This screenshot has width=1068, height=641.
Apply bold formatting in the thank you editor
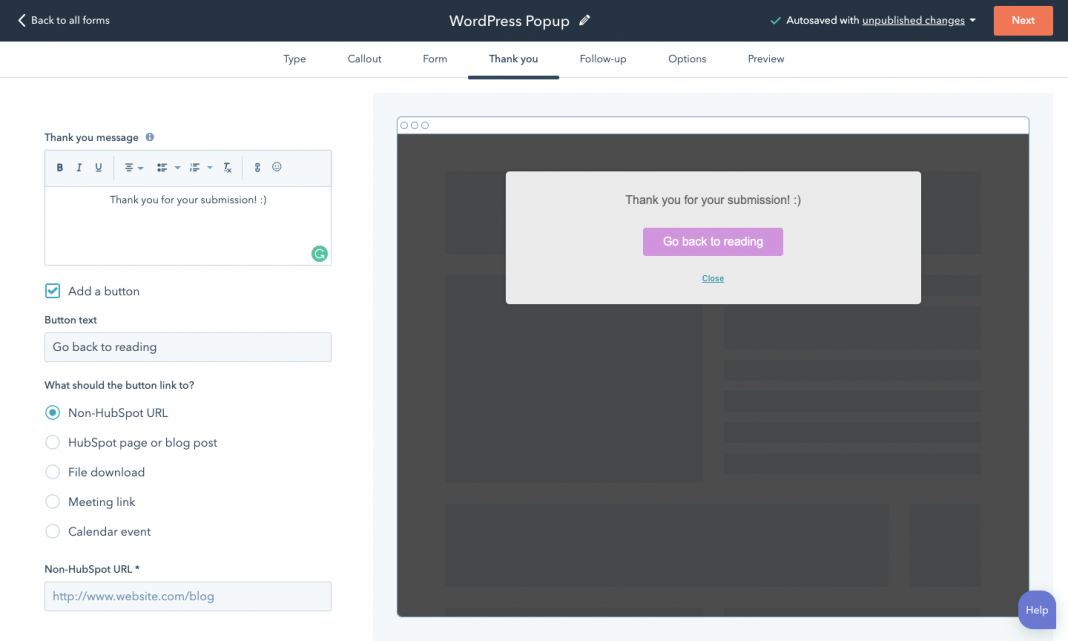[x=59, y=167]
